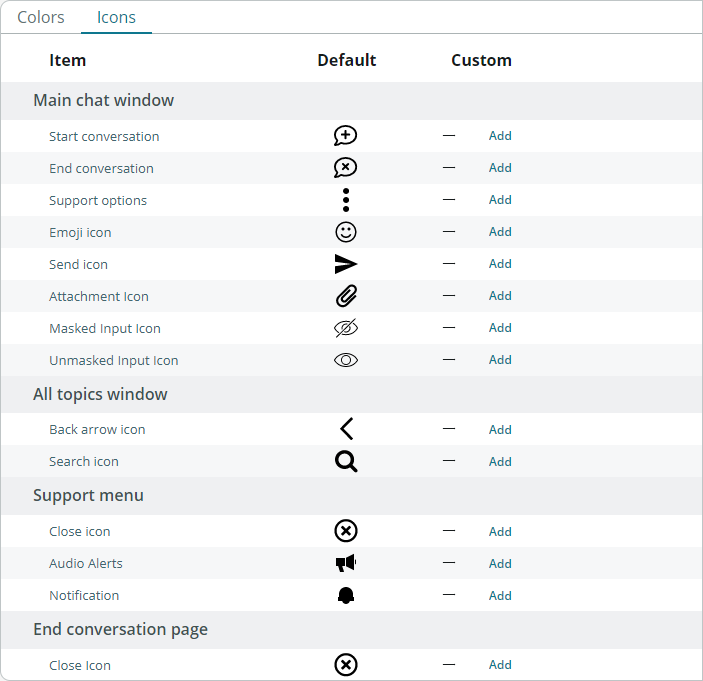
Task: Click the Notification bell icon
Action: point(346,595)
